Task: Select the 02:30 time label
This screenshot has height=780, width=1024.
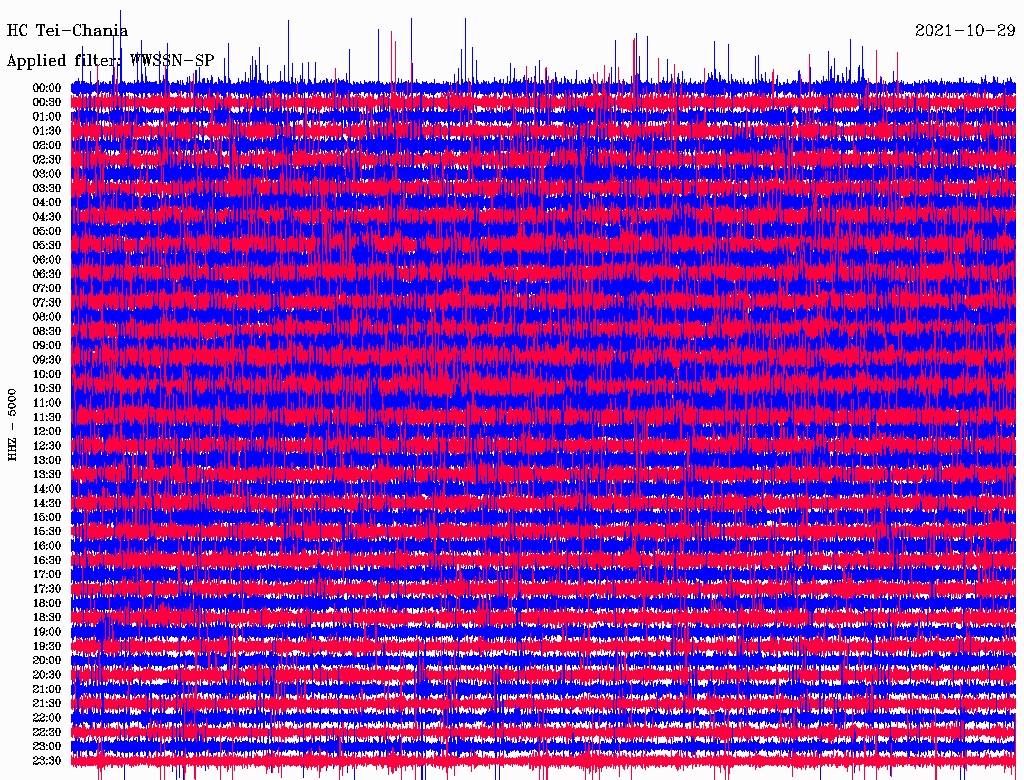Action: tap(47, 159)
